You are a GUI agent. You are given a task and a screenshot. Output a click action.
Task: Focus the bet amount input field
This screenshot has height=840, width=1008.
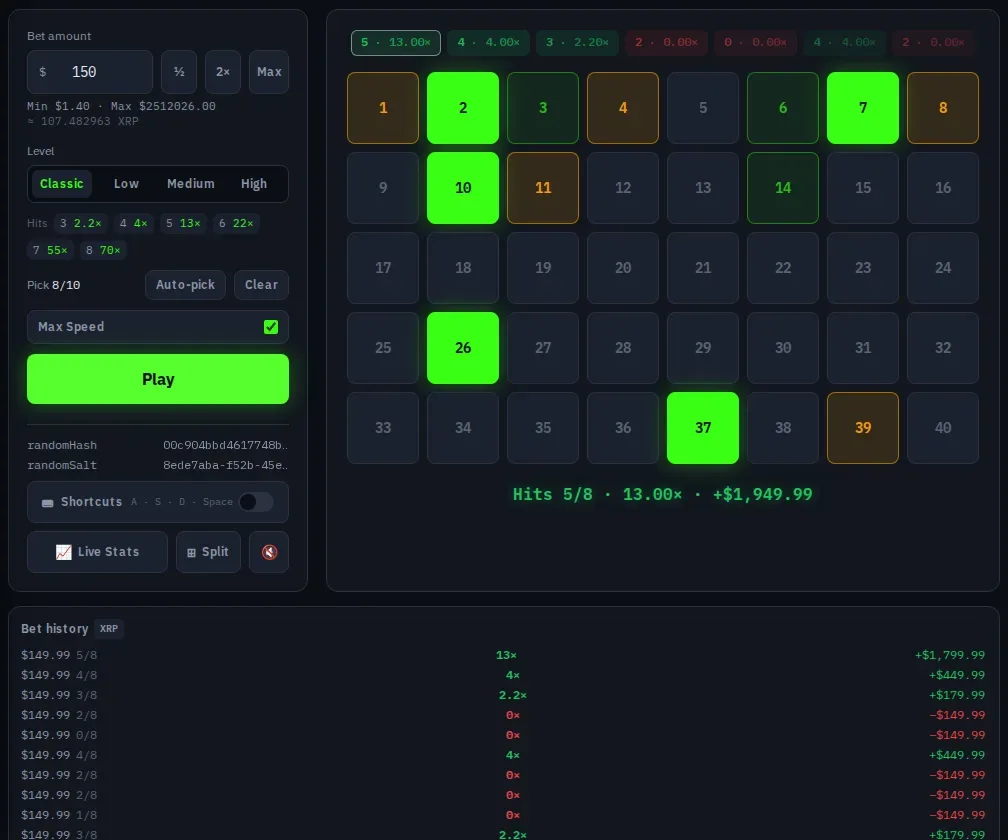[x=90, y=72]
